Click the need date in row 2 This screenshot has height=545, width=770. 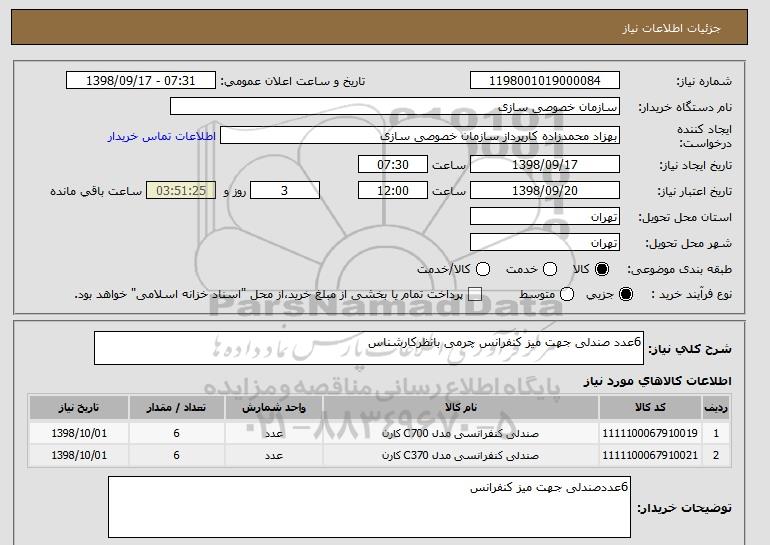[79, 456]
